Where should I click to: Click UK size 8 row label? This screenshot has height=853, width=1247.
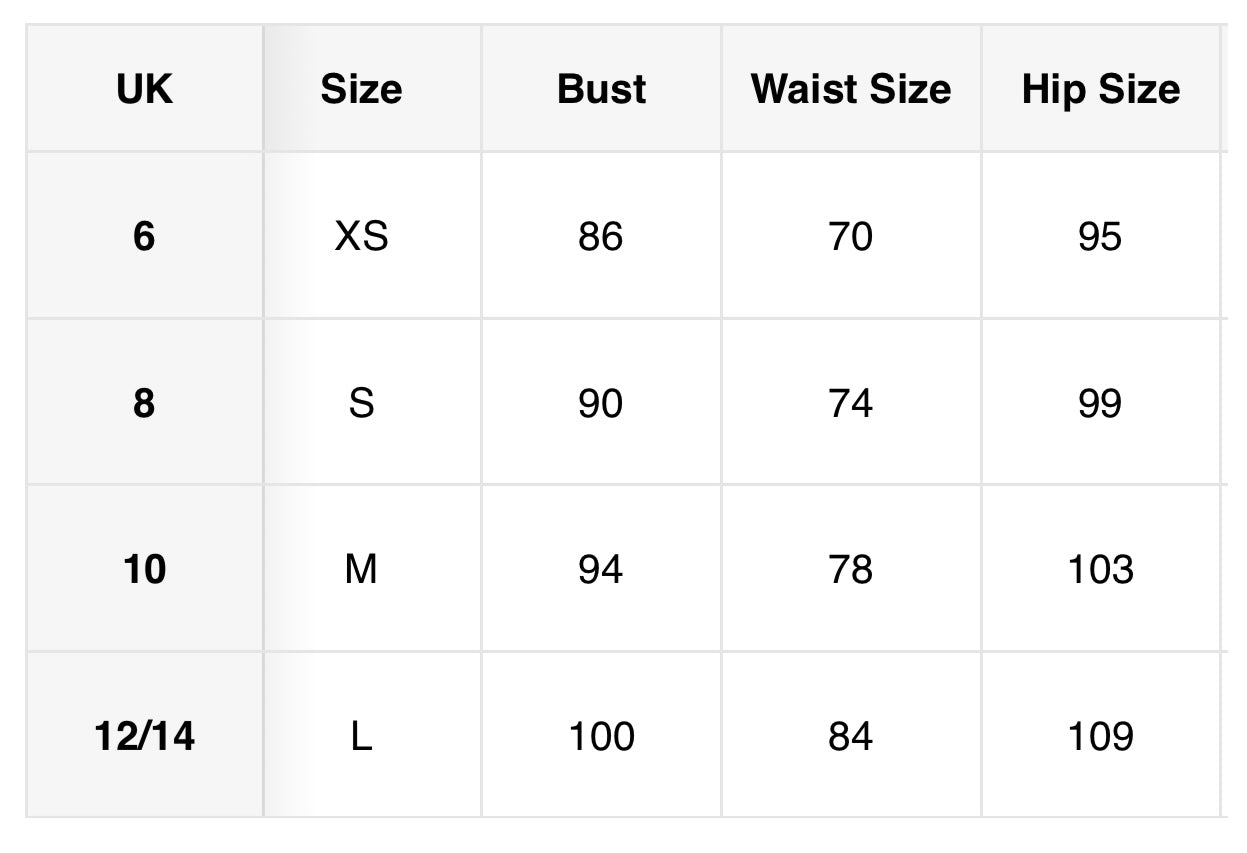[x=144, y=403]
